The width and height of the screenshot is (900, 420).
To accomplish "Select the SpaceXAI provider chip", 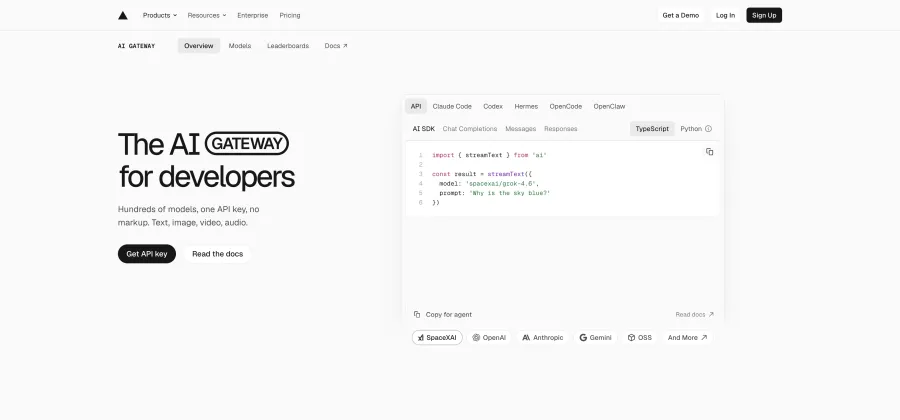I will [x=437, y=337].
